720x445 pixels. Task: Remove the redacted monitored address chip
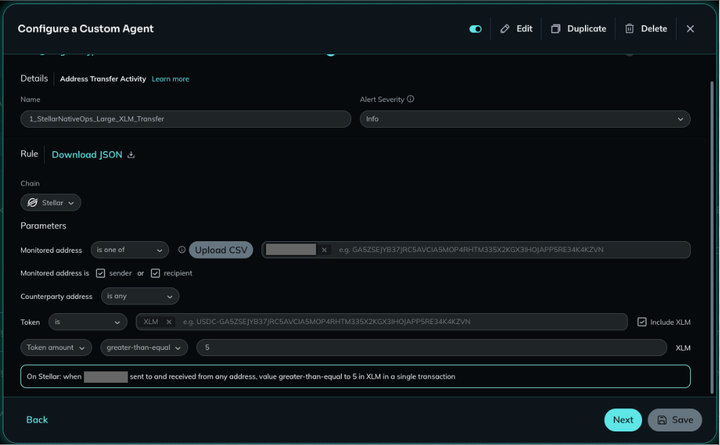pyautogui.click(x=324, y=250)
